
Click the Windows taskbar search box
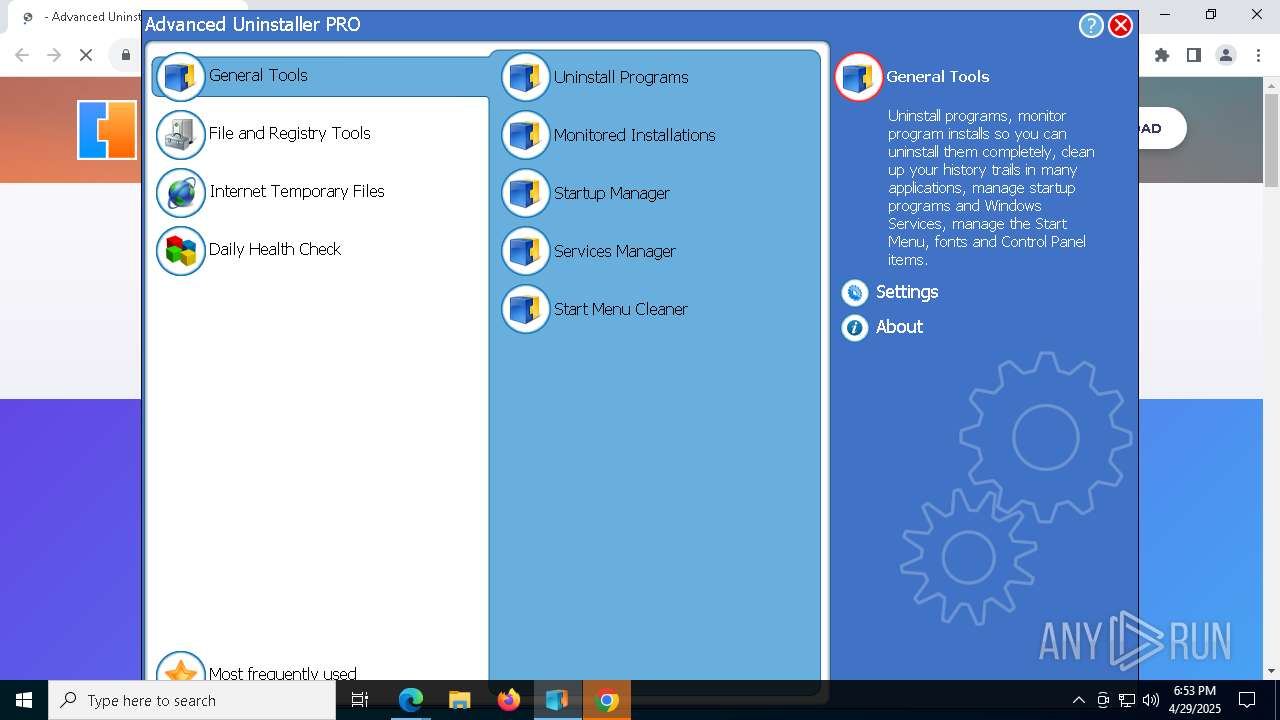click(192, 700)
